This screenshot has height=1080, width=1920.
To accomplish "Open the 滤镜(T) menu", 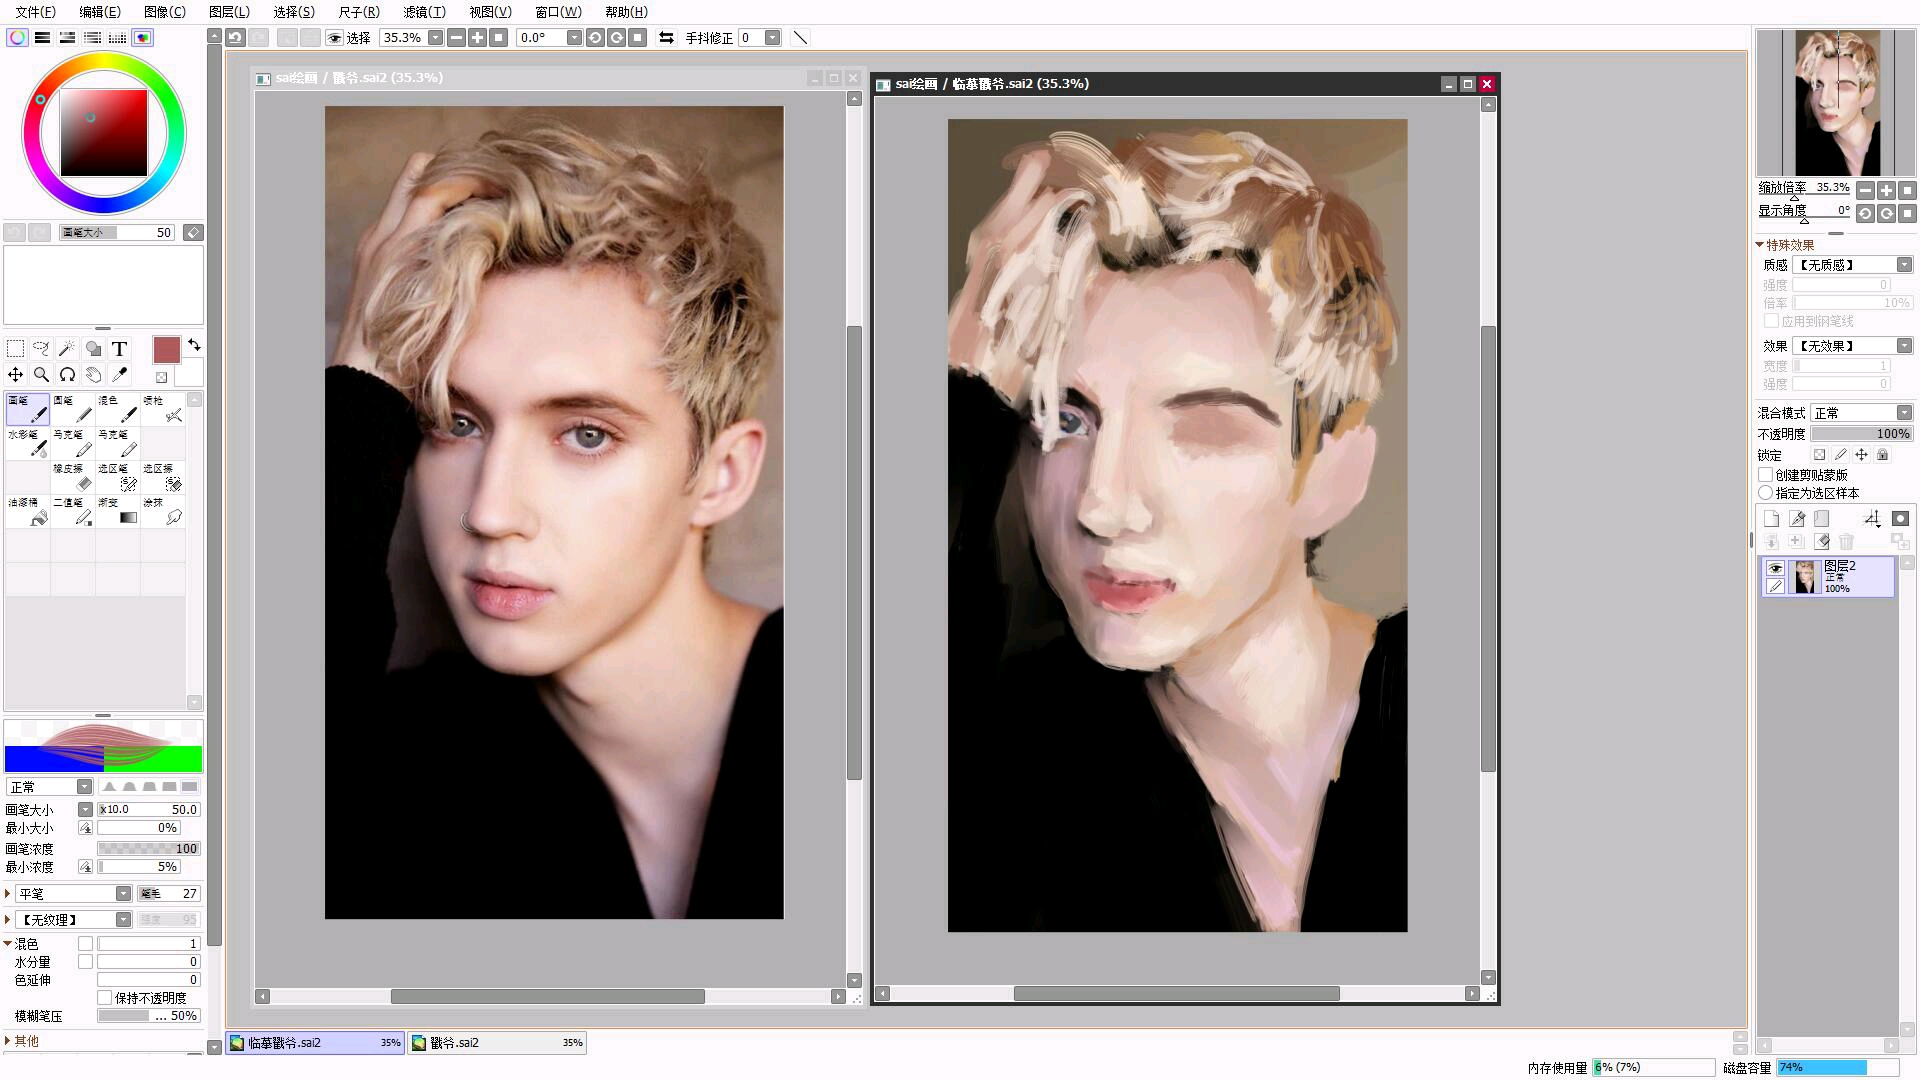I will pyautogui.click(x=424, y=11).
